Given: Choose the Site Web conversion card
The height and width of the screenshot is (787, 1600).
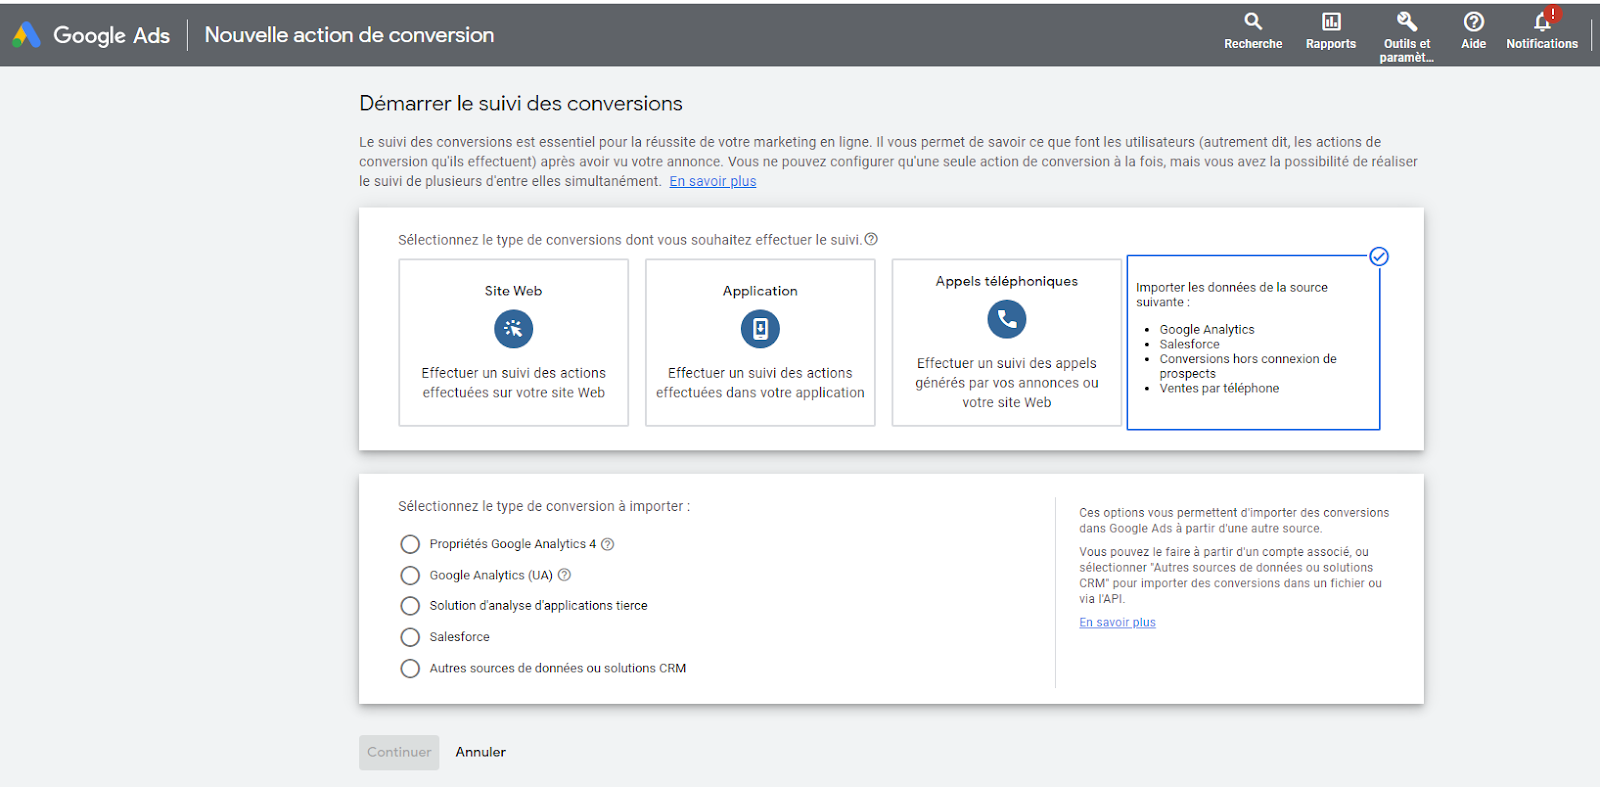Looking at the screenshot, I should (513, 343).
